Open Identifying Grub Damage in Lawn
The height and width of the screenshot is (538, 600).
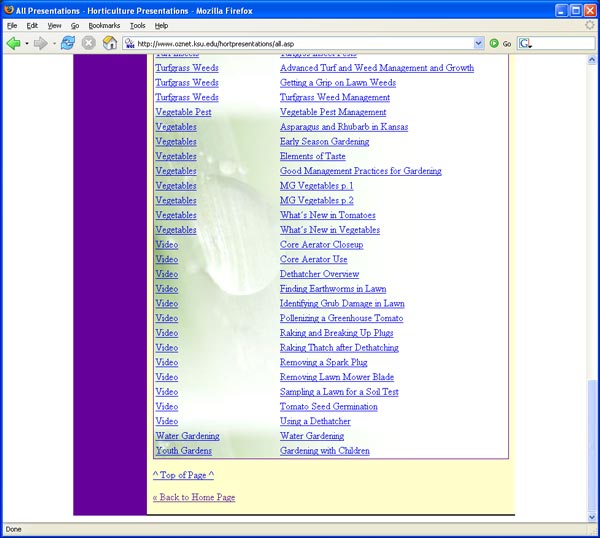342,303
